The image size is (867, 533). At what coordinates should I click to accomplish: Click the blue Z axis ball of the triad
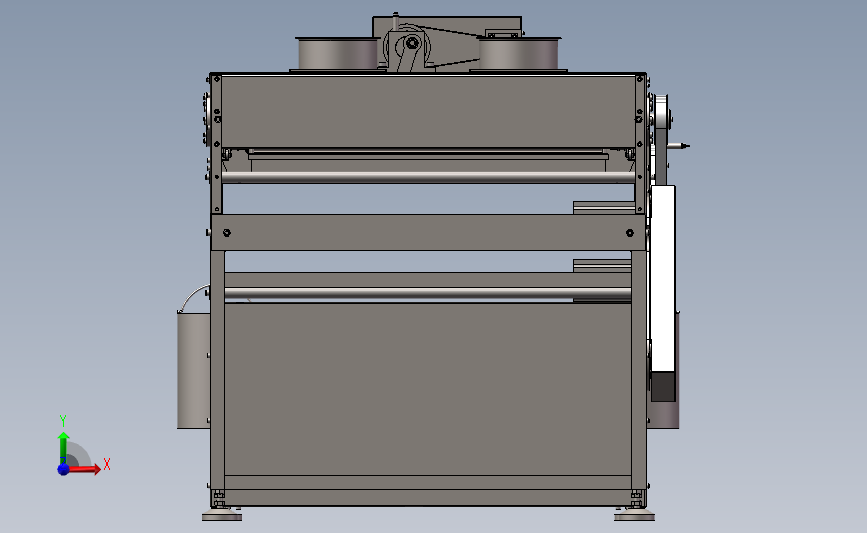point(63,469)
